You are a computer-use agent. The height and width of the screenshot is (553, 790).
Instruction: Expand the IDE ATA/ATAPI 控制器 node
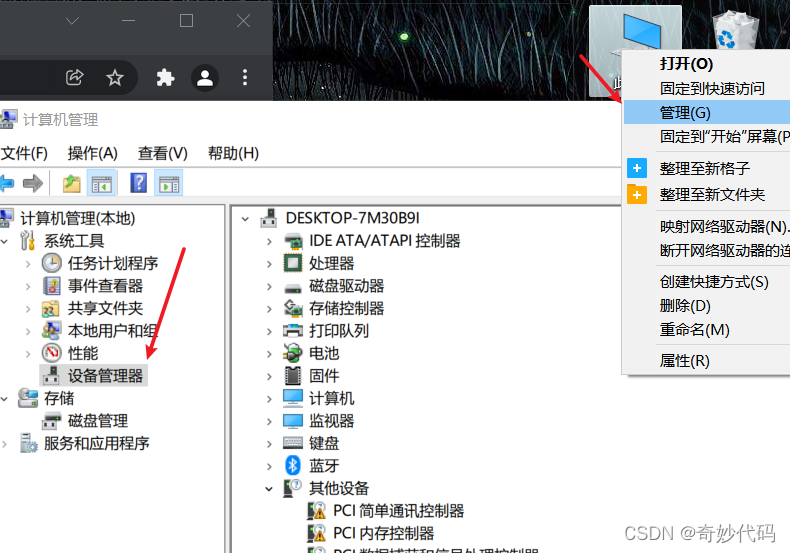pos(270,242)
